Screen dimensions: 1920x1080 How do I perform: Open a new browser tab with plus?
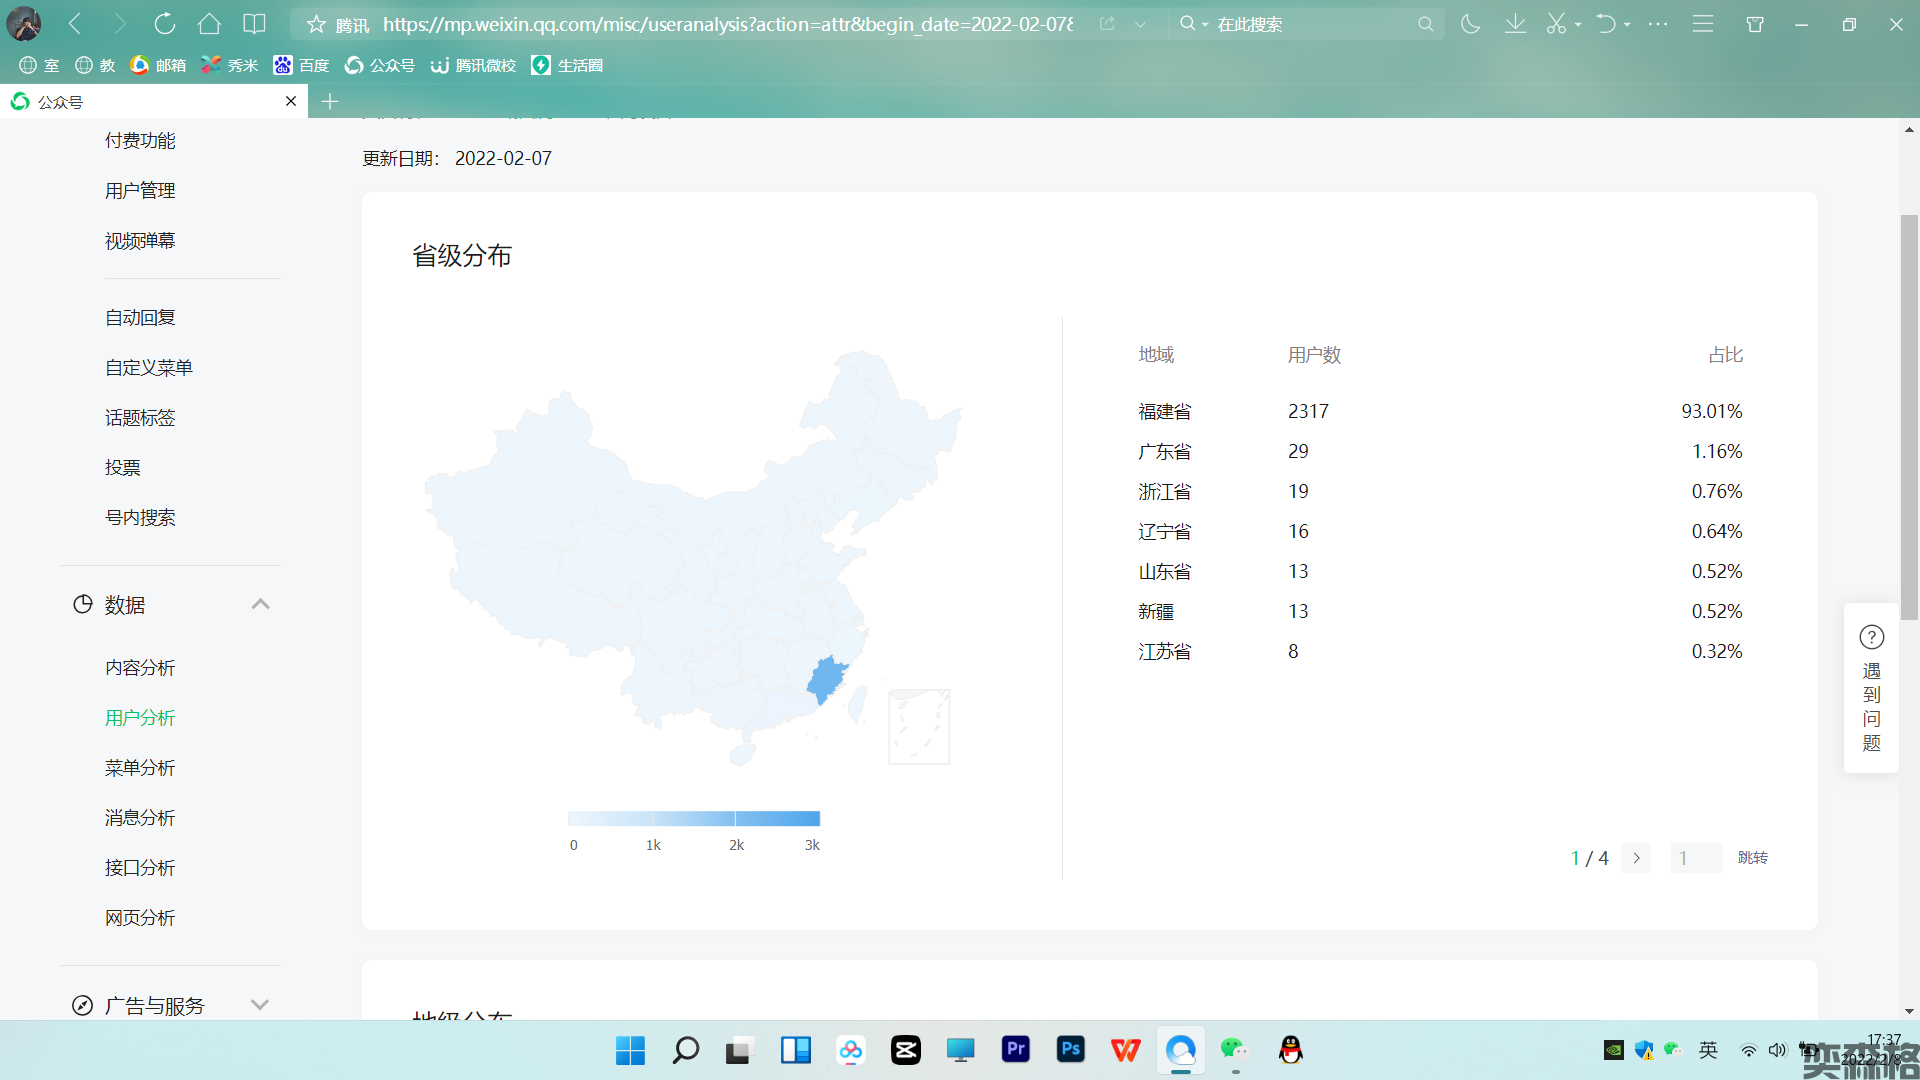pyautogui.click(x=330, y=101)
